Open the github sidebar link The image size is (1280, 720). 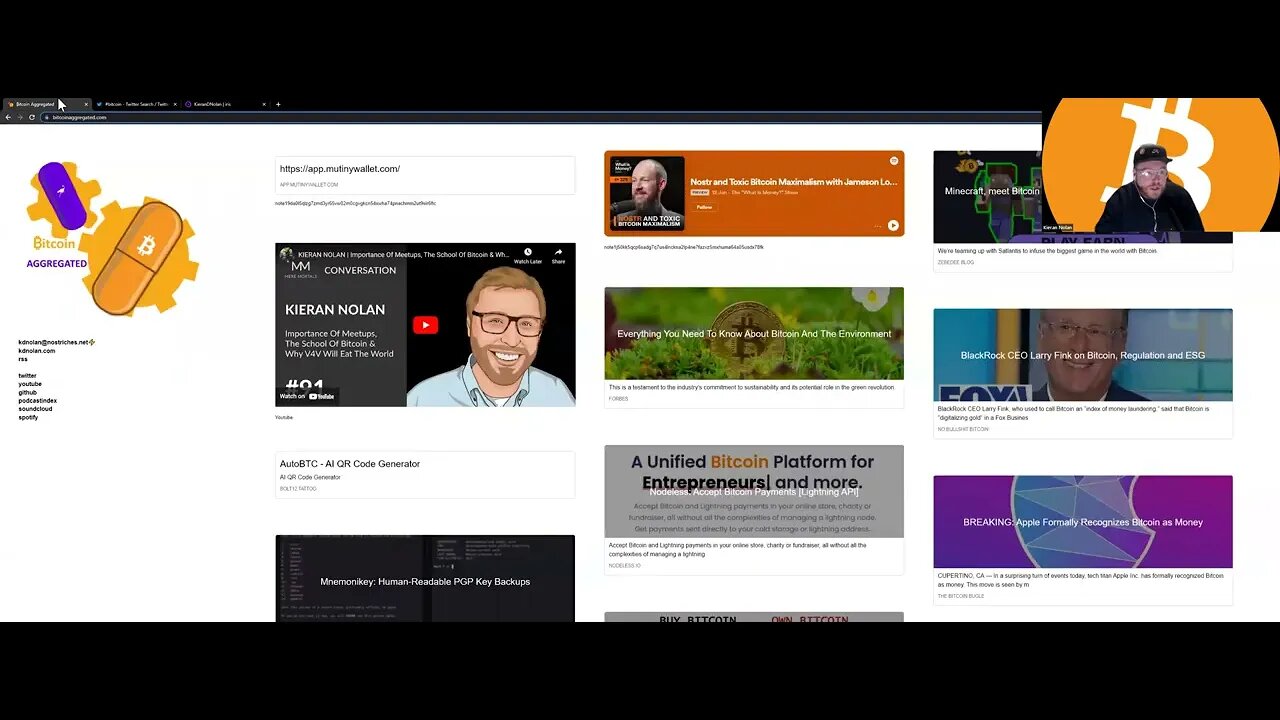click(28, 392)
